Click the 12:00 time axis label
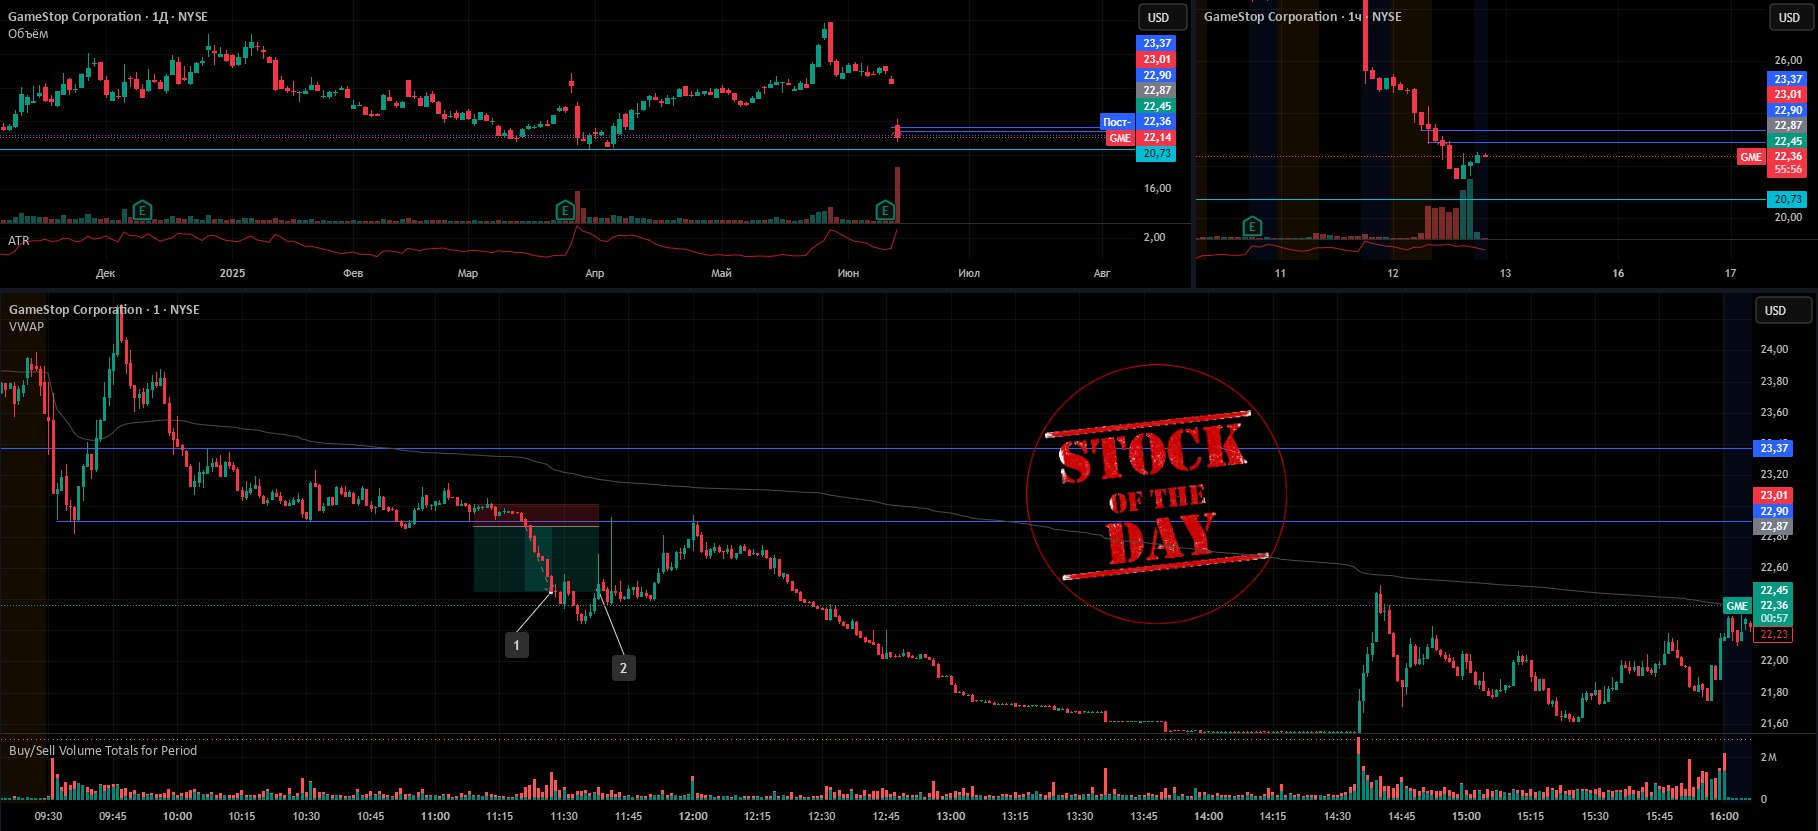This screenshot has width=1818, height=831. 693,816
